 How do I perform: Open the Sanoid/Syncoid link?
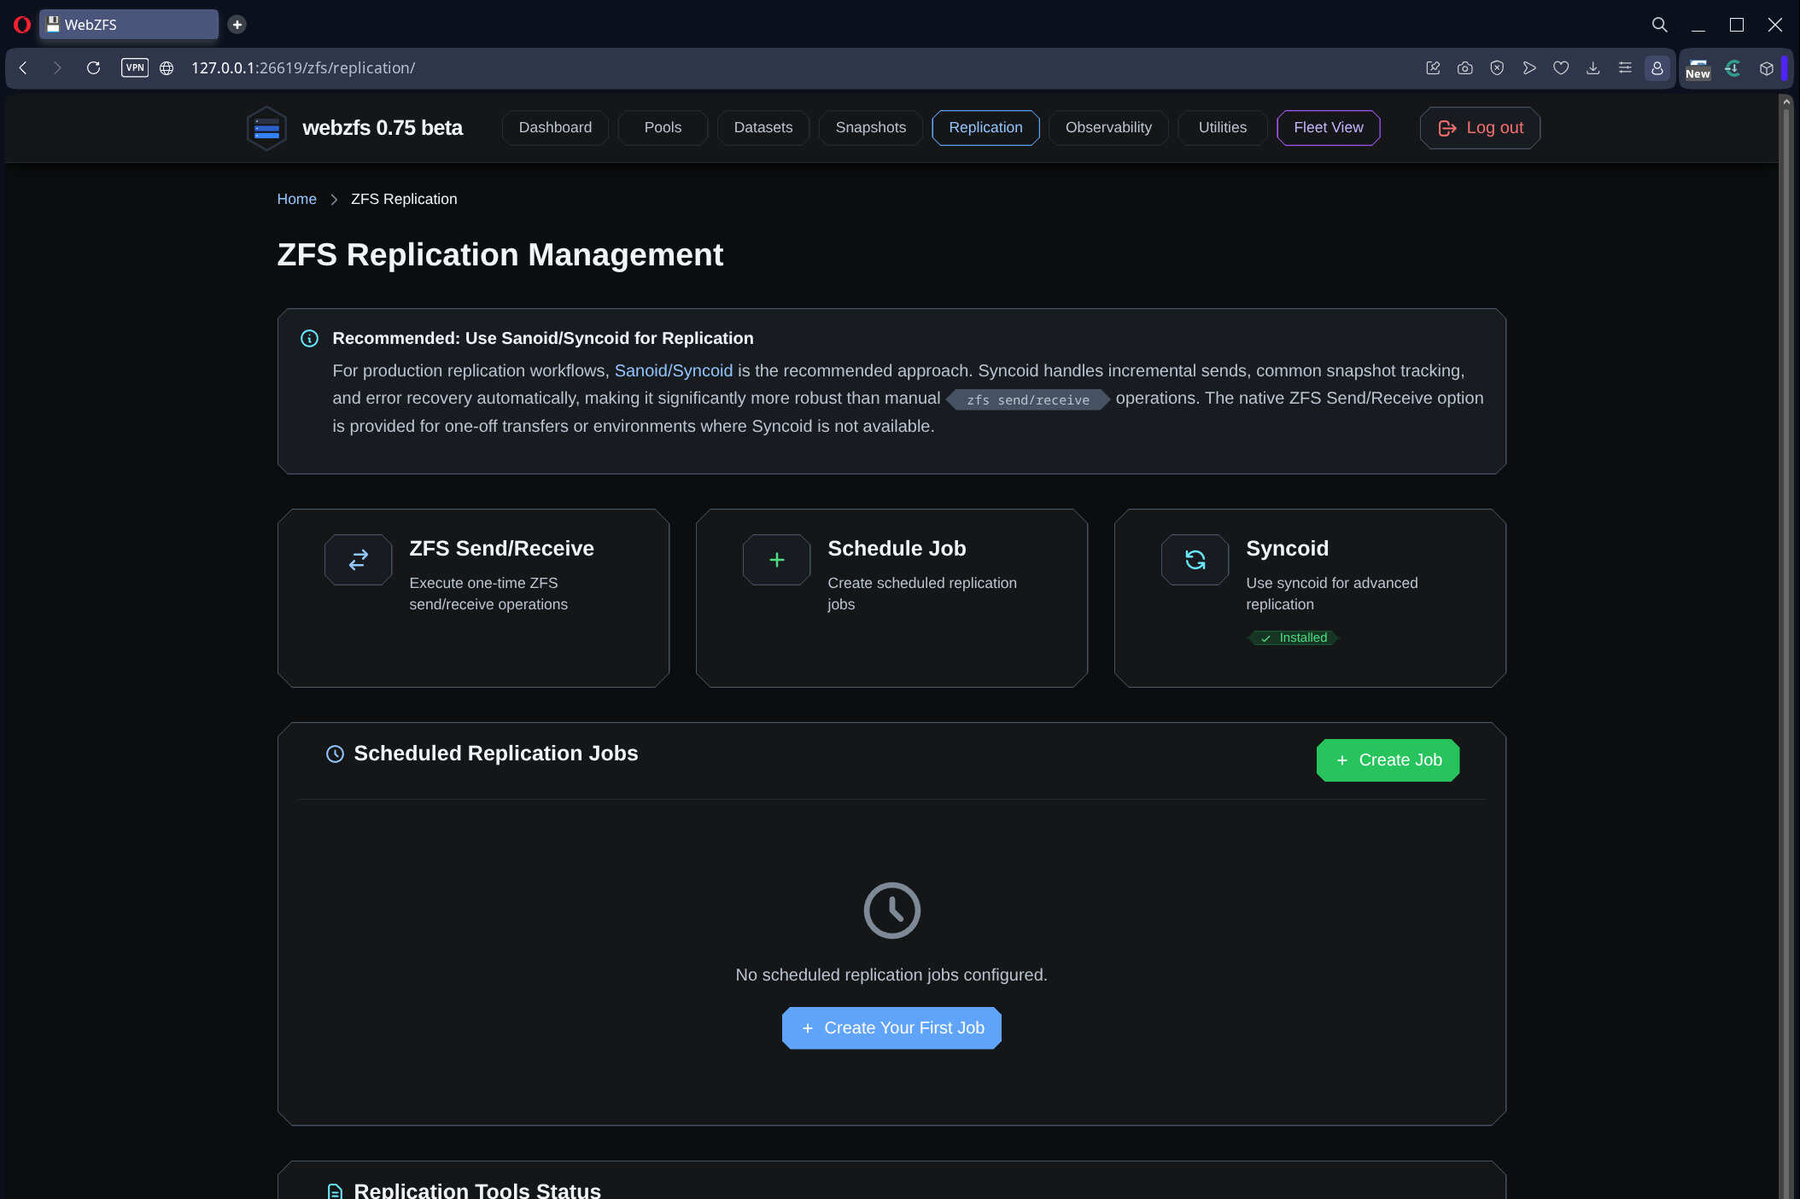[673, 371]
